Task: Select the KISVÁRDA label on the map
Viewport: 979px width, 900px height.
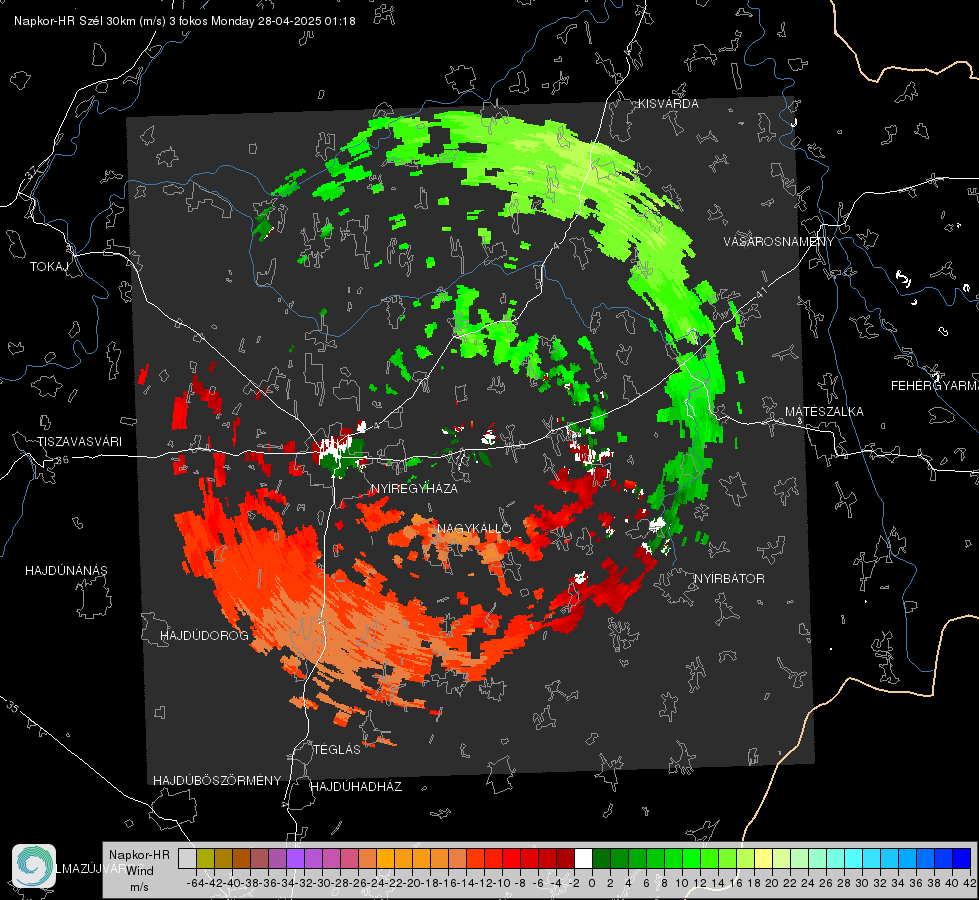Action: click(668, 104)
